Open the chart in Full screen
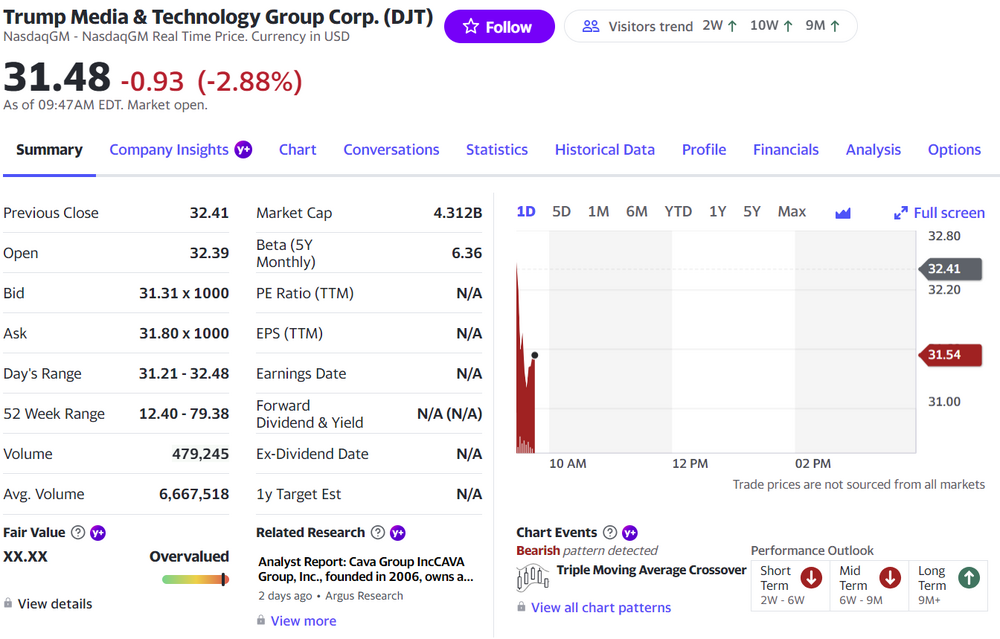Viewport: 1000px width, 639px height. (939, 212)
